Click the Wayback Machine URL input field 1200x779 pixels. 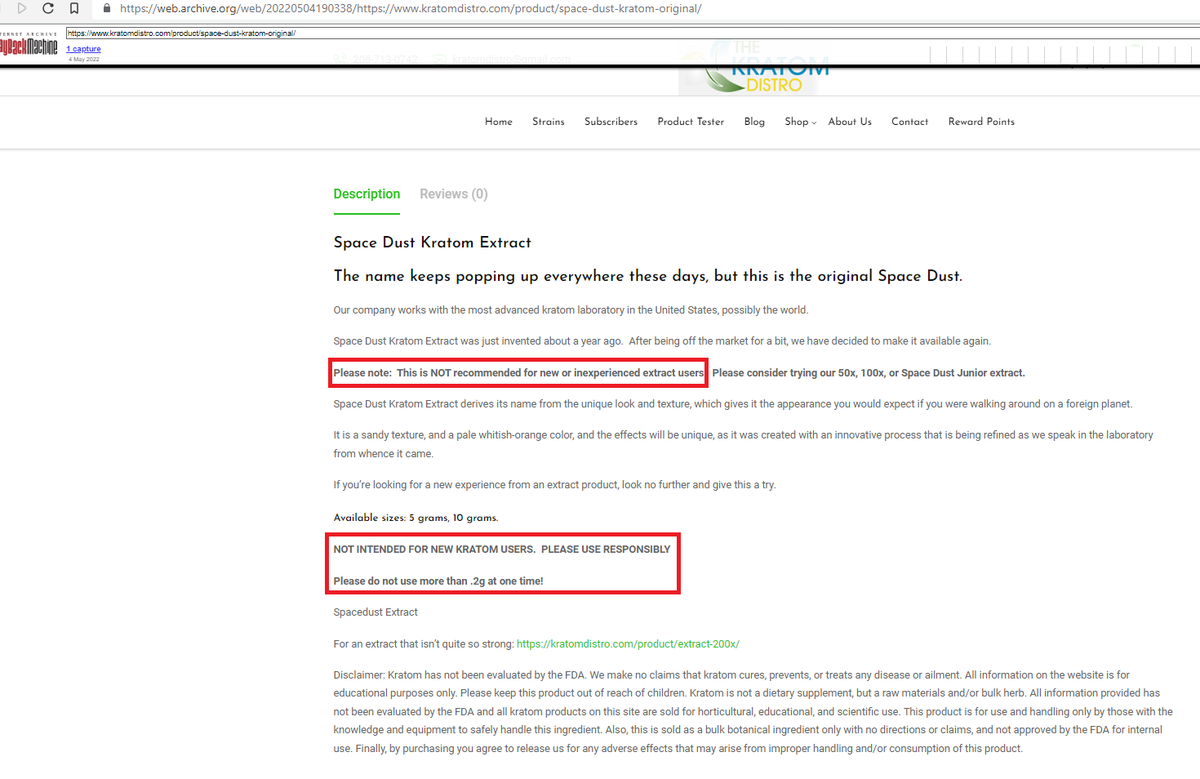click(x=630, y=32)
